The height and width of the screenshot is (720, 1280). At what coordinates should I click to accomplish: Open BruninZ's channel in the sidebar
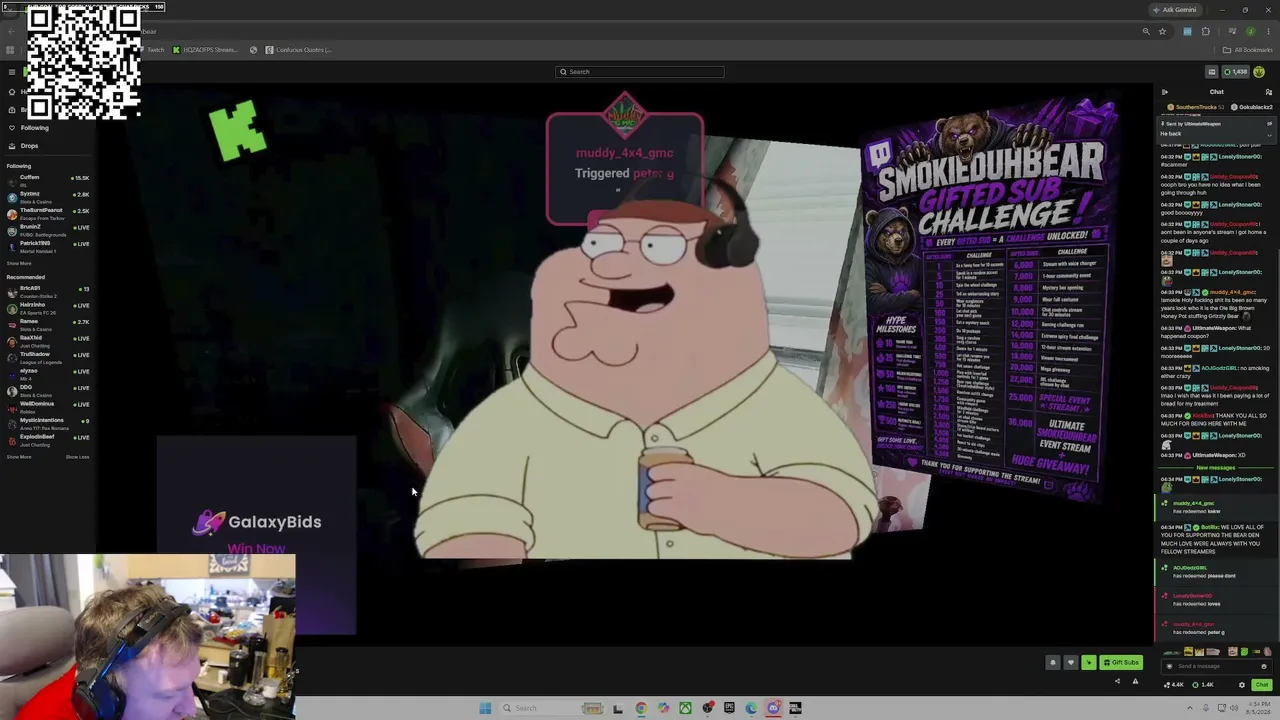pyautogui.click(x=47, y=229)
